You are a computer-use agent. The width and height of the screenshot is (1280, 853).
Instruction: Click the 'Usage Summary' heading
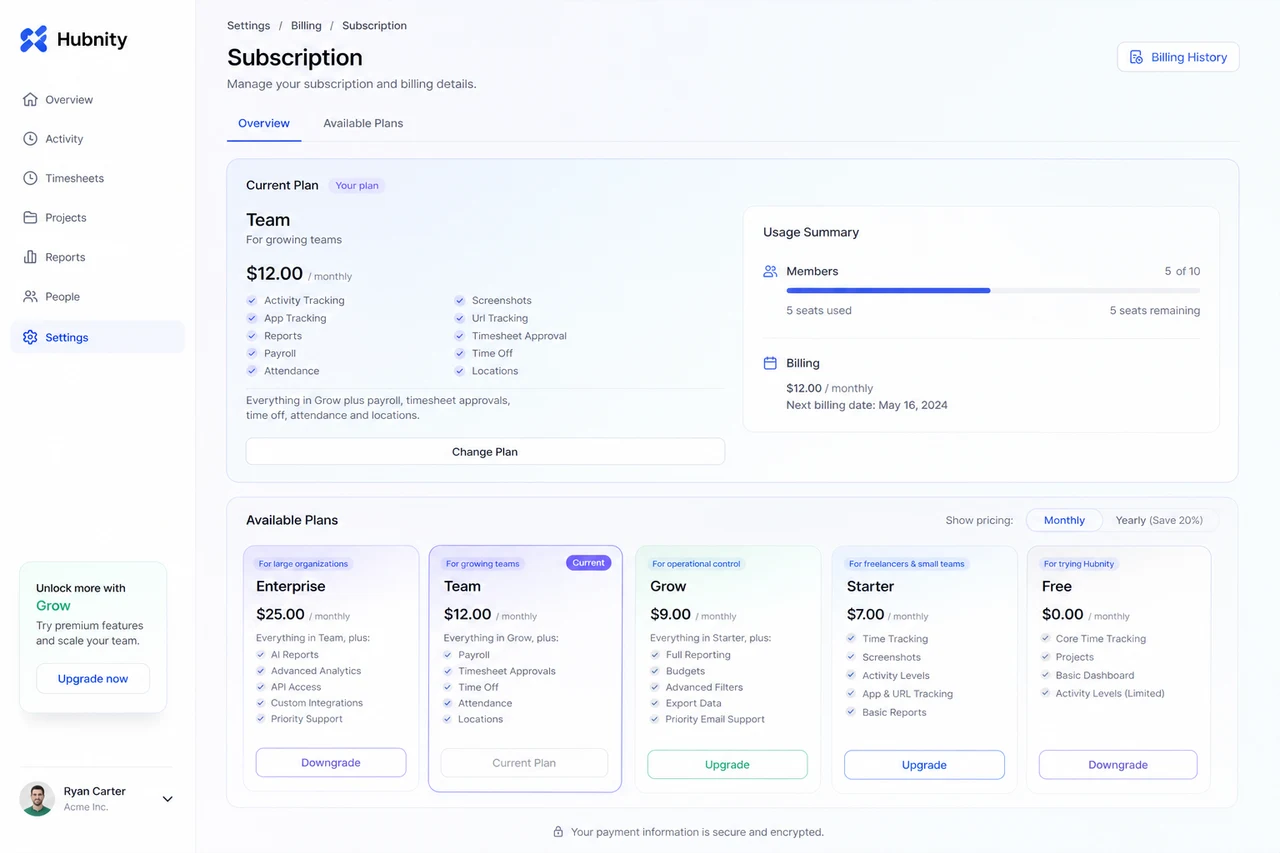811,232
